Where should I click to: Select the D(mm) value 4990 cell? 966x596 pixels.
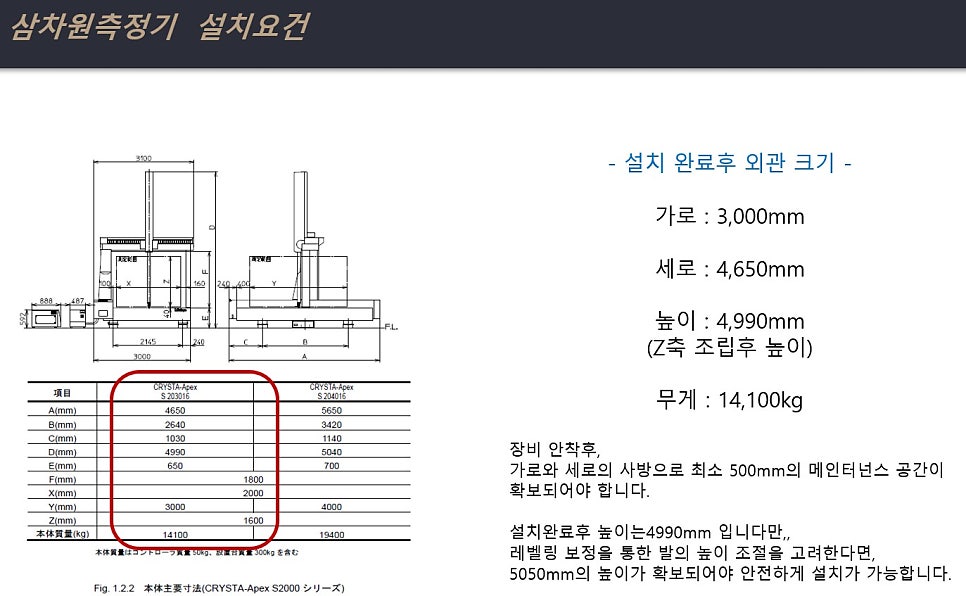[176, 451]
